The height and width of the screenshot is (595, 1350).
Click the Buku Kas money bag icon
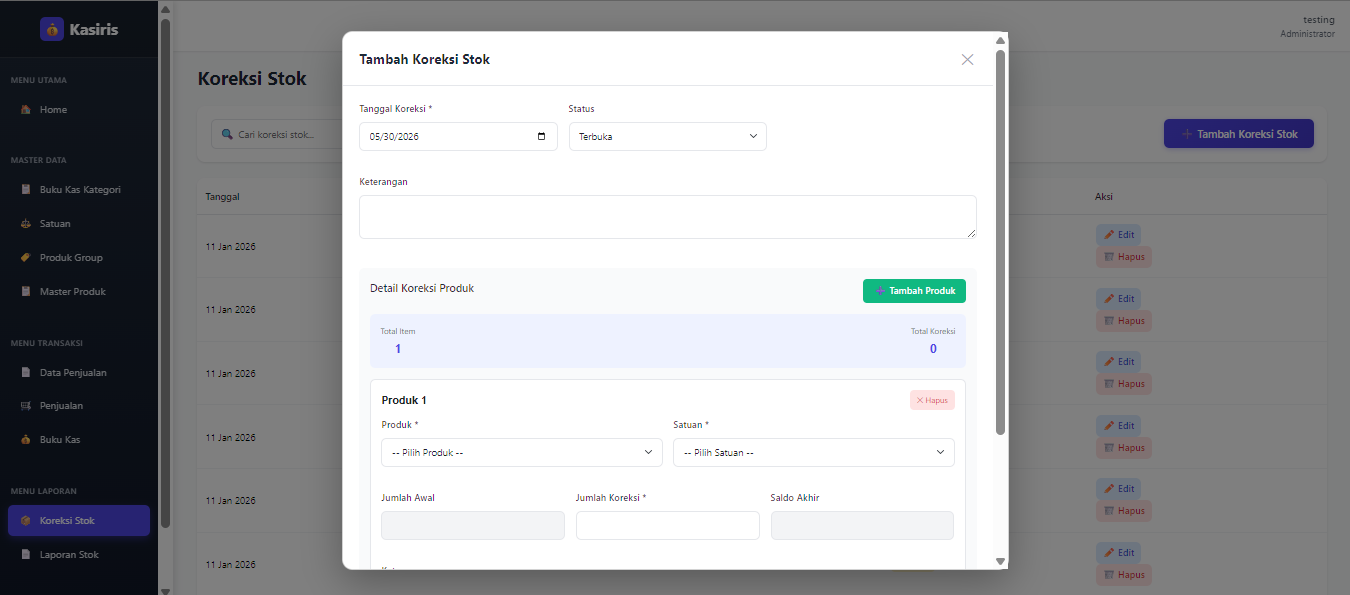coord(26,440)
